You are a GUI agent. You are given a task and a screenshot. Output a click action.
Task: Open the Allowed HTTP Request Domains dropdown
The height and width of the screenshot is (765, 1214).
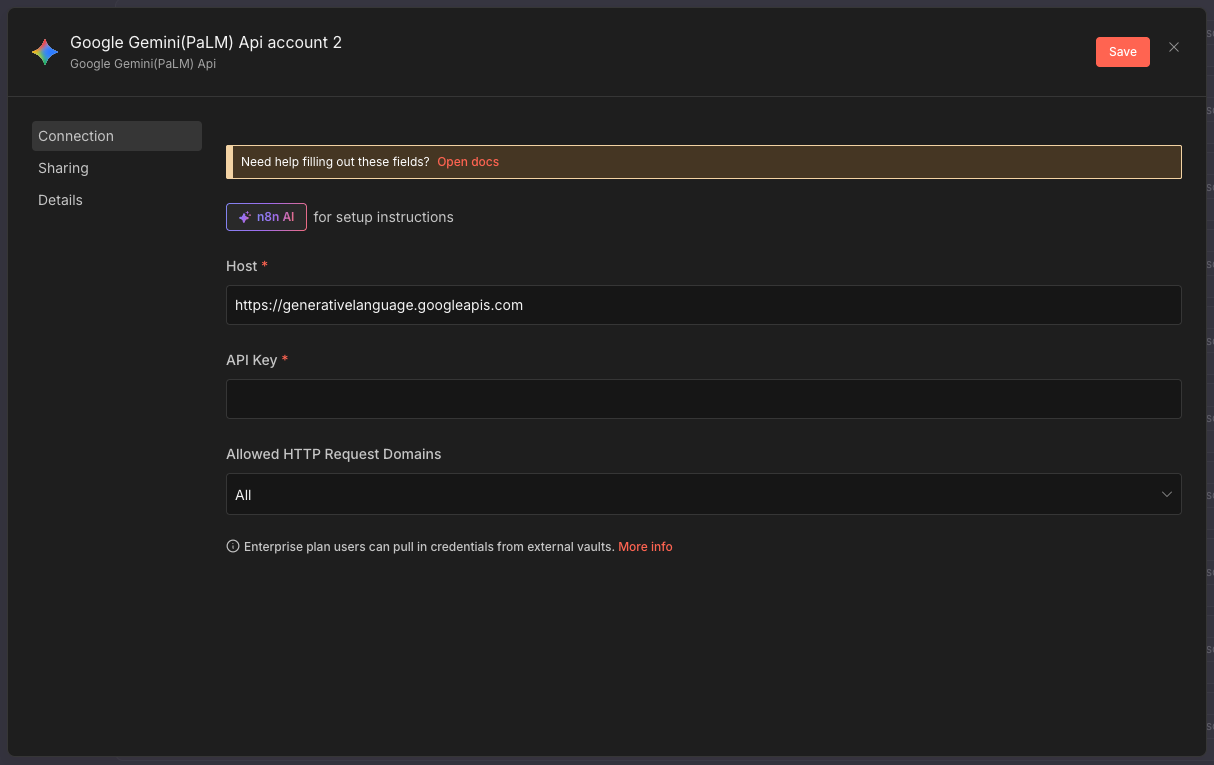[703, 493]
